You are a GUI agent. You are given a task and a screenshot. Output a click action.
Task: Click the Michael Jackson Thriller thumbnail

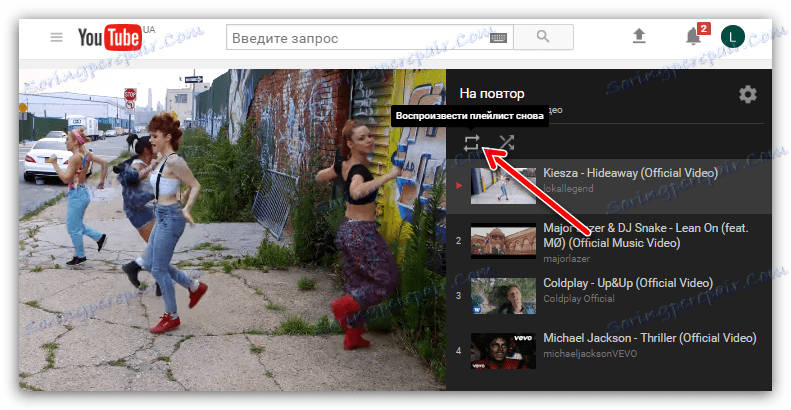(x=503, y=351)
